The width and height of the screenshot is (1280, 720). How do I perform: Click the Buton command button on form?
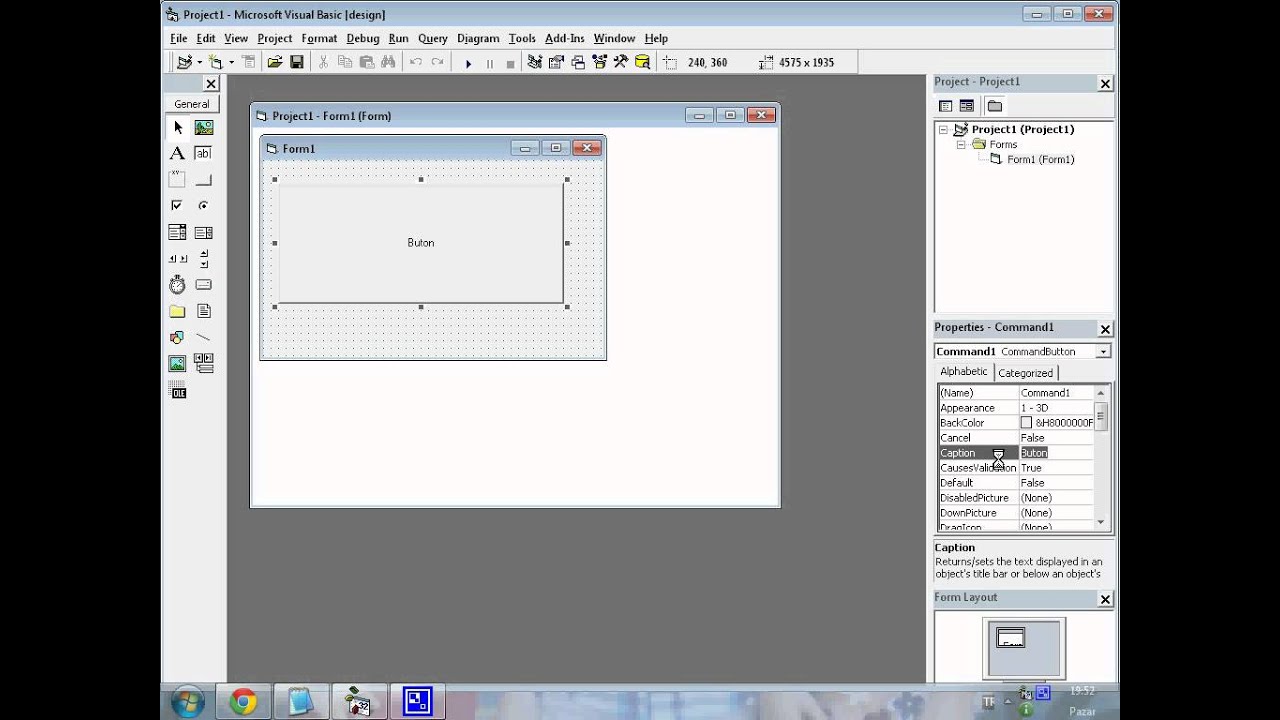[421, 243]
